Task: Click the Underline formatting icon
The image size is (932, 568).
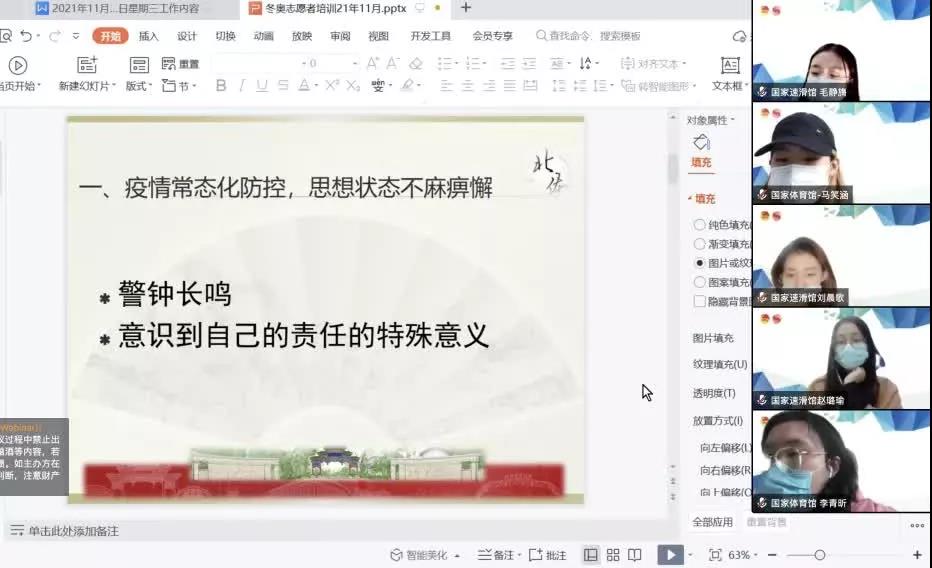Action: coord(262,86)
